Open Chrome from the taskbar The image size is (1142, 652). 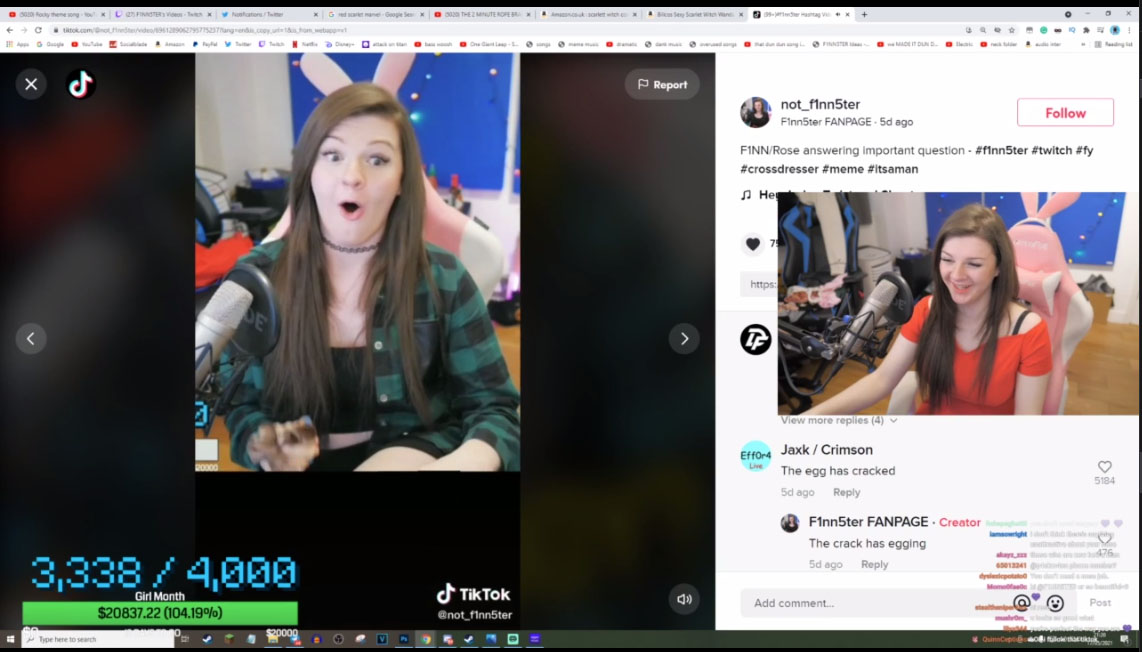pos(425,640)
